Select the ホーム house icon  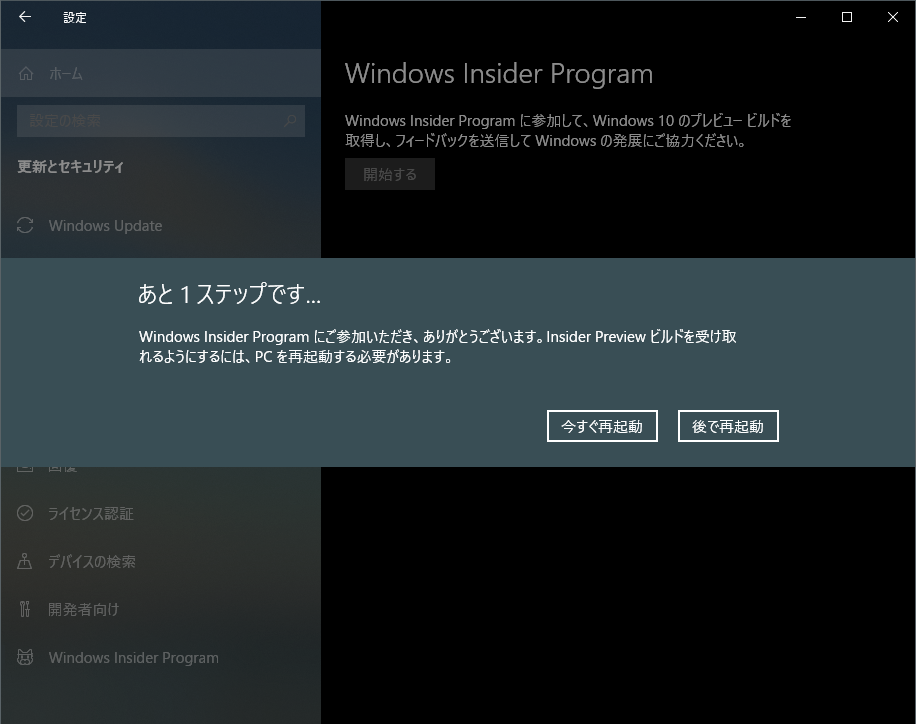(x=24, y=73)
